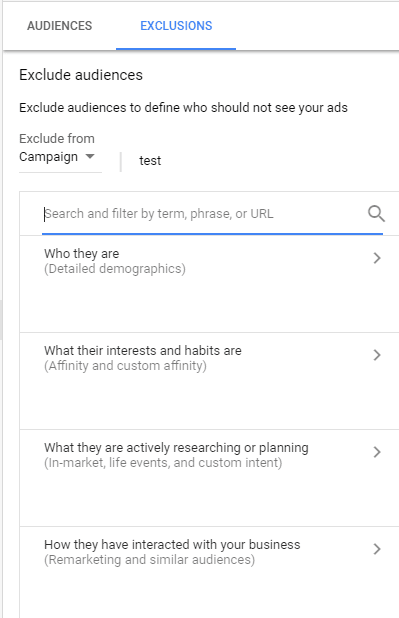Expand the "Who they are" chevron
Image resolution: width=399 pixels, height=618 pixels.
coord(377,258)
